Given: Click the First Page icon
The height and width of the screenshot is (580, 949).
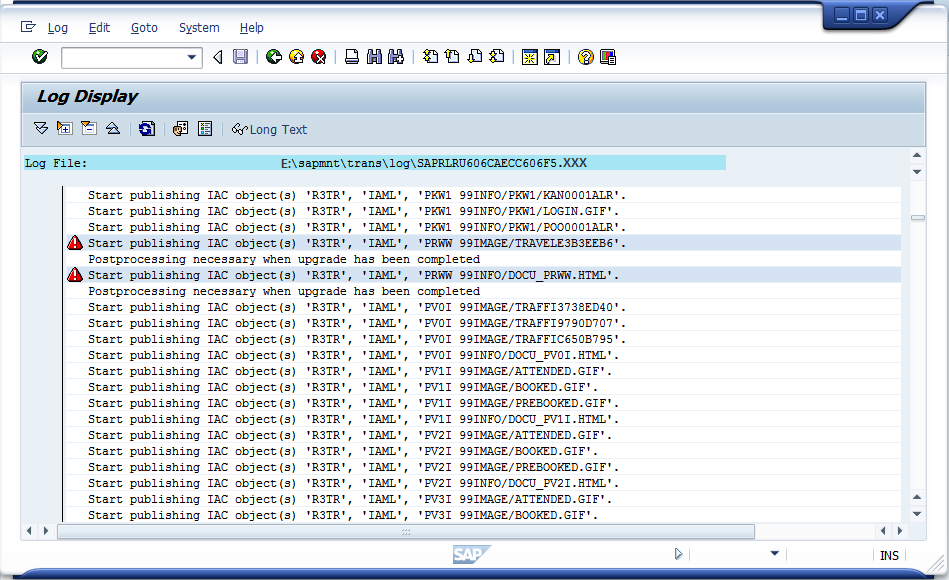Looking at the screenshot, I should pos(430,57).
